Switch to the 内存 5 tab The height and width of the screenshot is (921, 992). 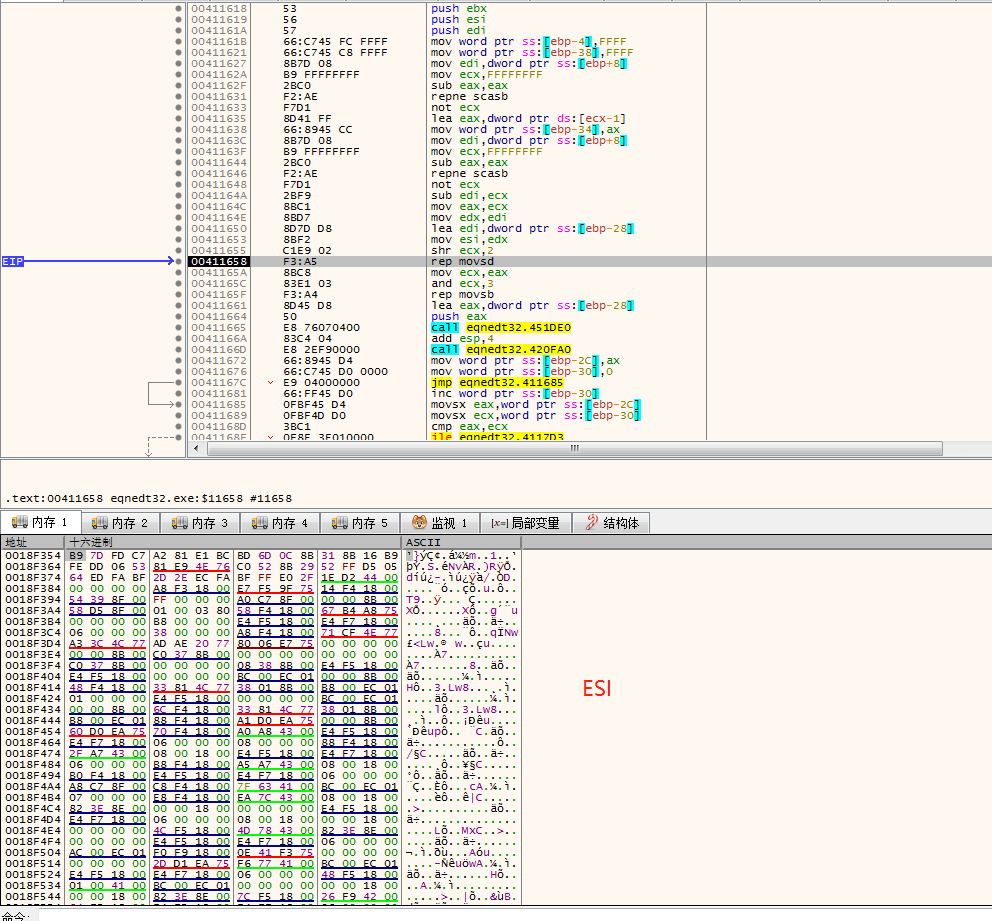coord(360,523)
